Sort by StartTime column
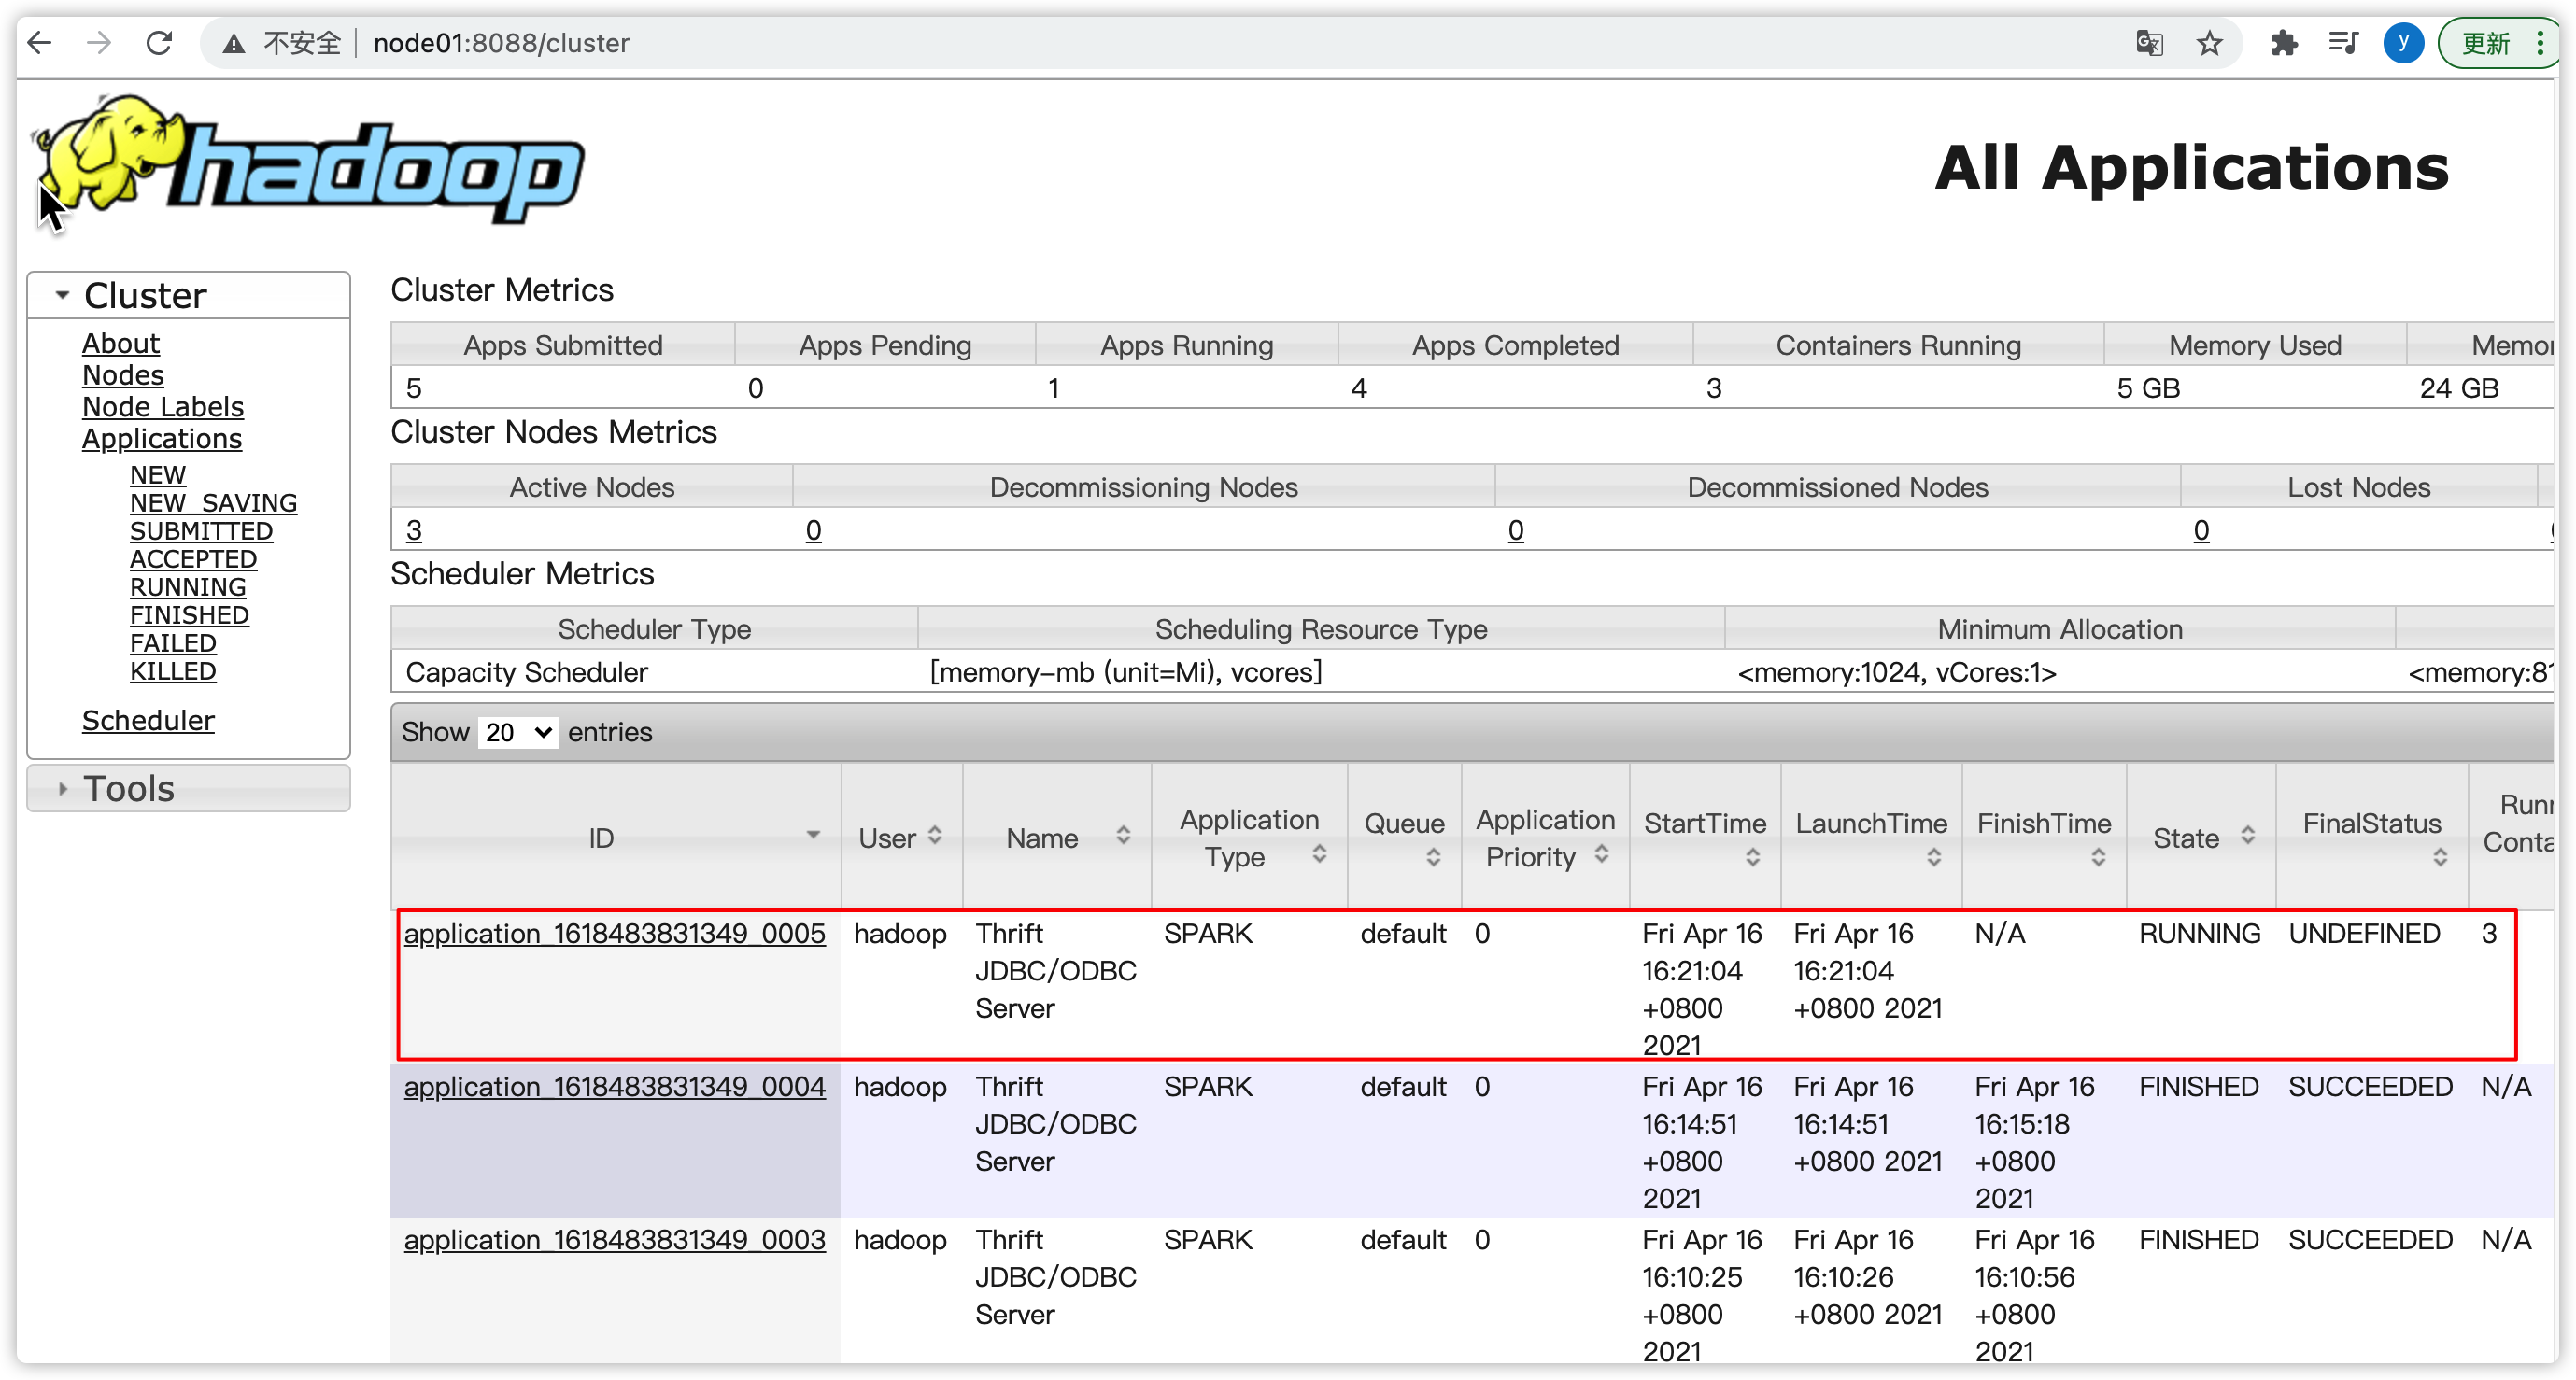Viewport: 2576px width, 1380px height. pos(1705,837)
